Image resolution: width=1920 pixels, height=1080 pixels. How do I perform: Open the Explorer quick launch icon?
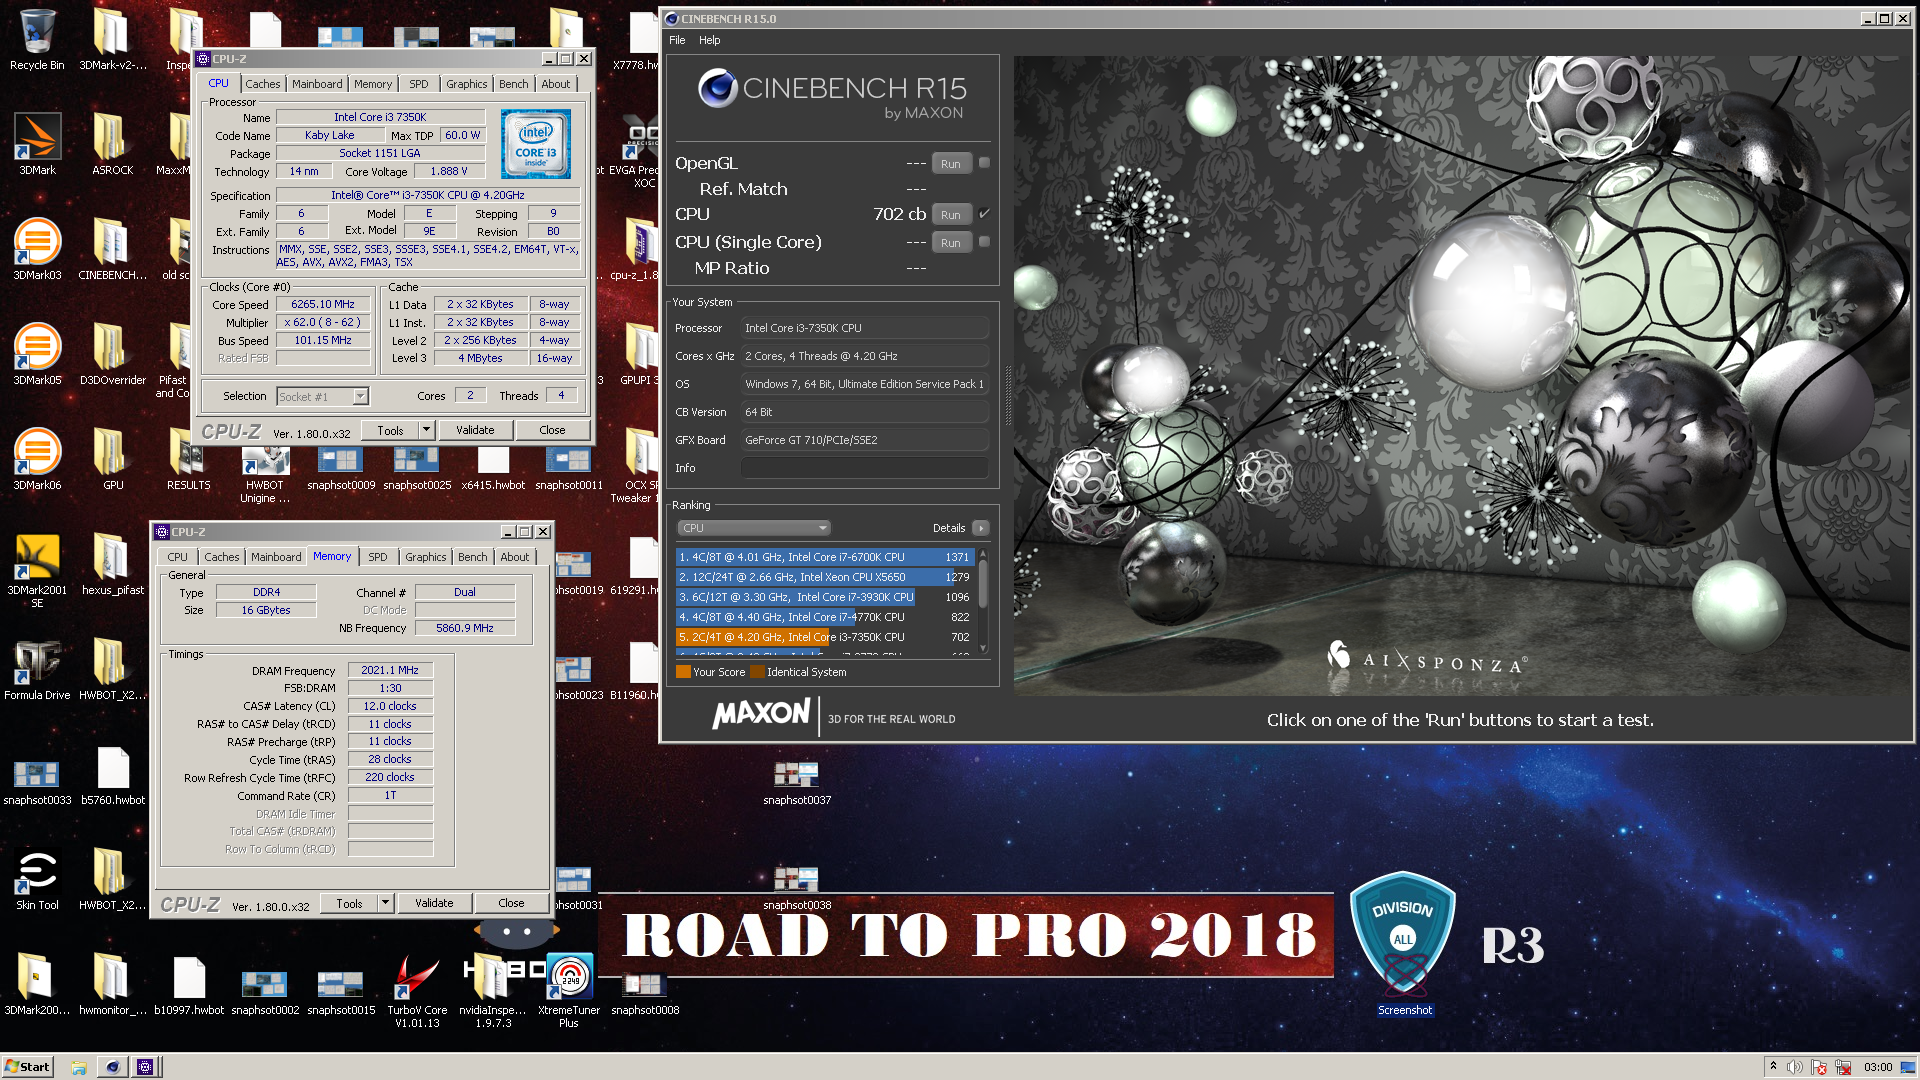[79, 1067]
